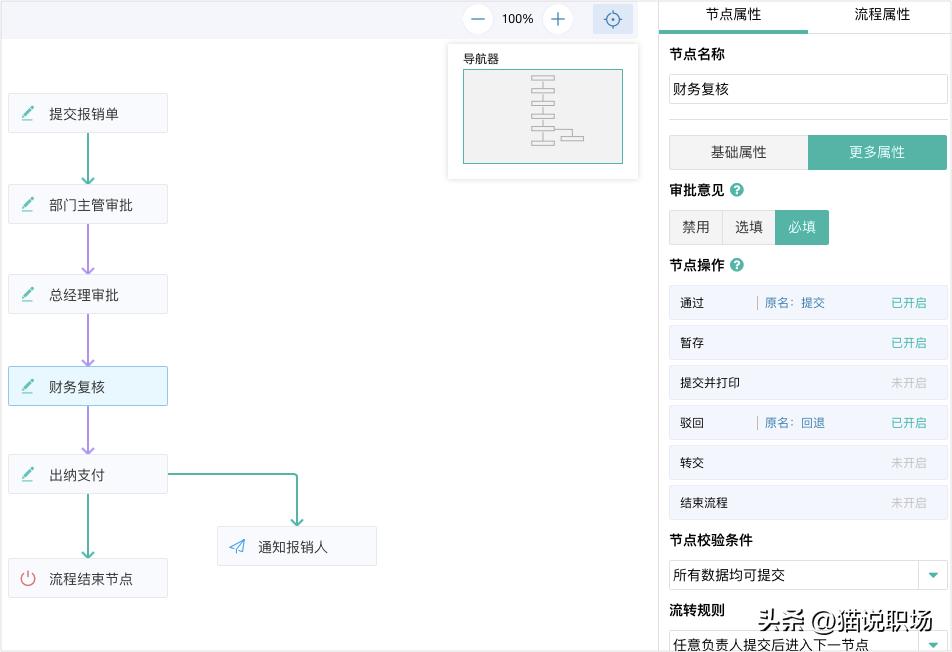Click the zoom-out minus icon

tap(477, 19)
